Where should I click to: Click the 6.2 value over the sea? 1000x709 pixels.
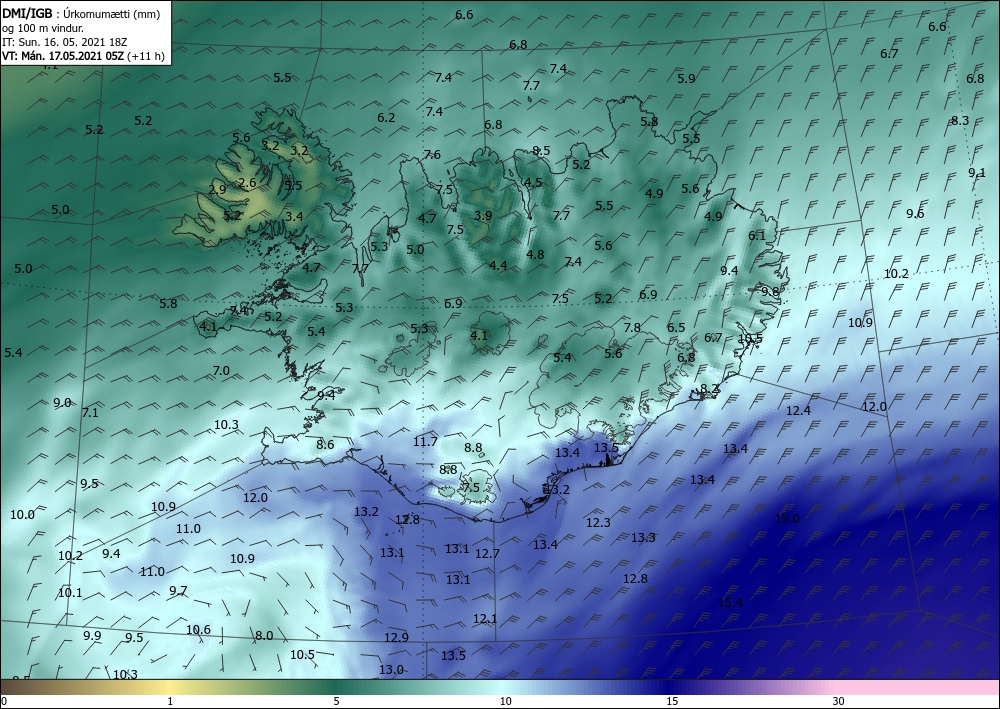coord(386,118)
